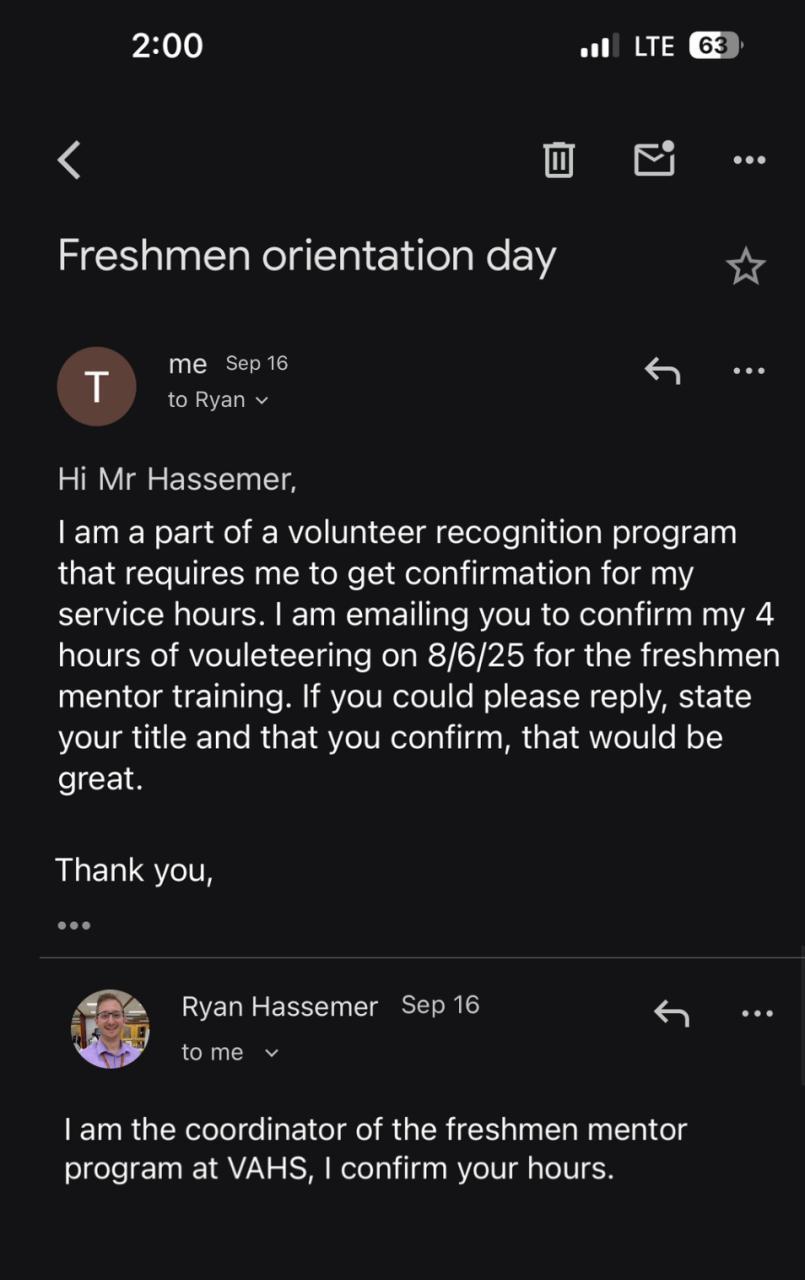
Task: Delete this email with trash icon
Action: pos(558,160)
